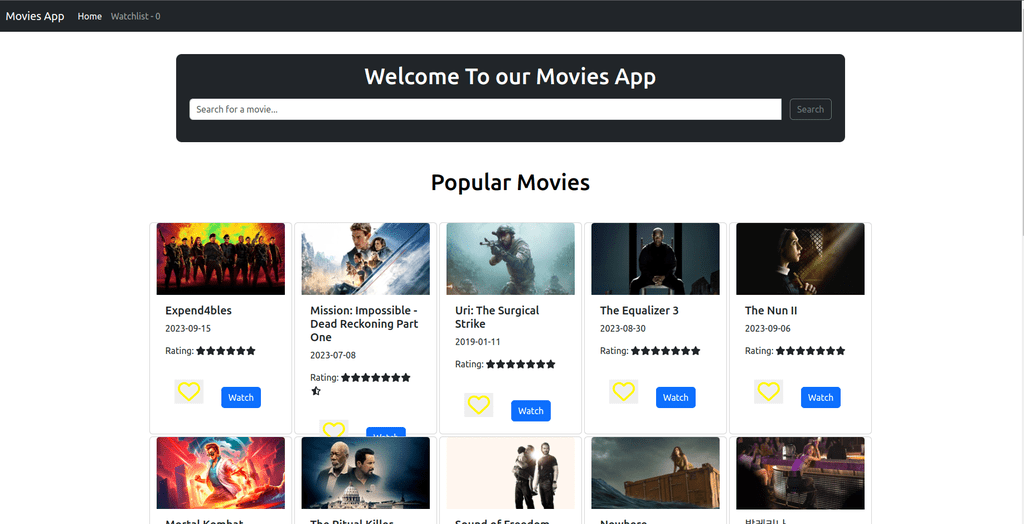Click the page vertical scrollbar
The width and height of the screenshot is (1024, 524).
[x=1021, y=118]
